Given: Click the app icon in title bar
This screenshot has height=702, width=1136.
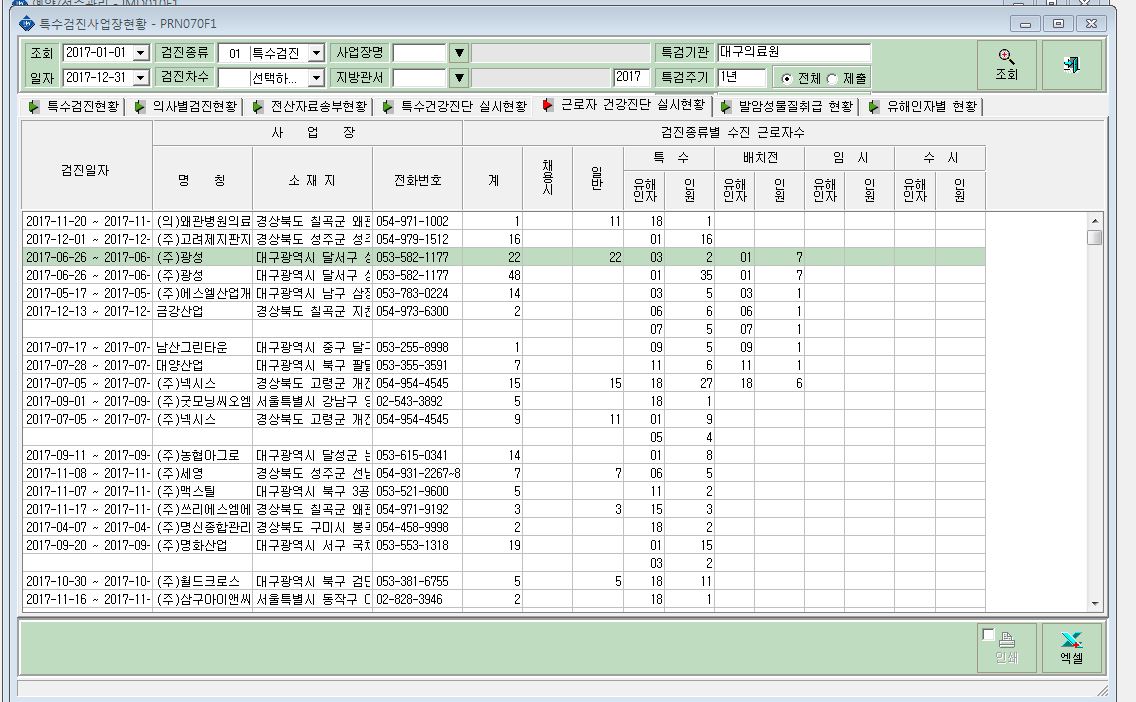Looking at the screenshot, I should click(27, 24).
